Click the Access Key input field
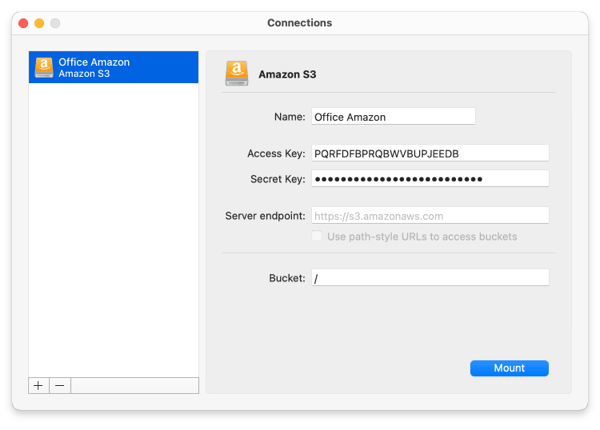Image resolution: width=600 pixels, height=430 pixels. [430, 153]
